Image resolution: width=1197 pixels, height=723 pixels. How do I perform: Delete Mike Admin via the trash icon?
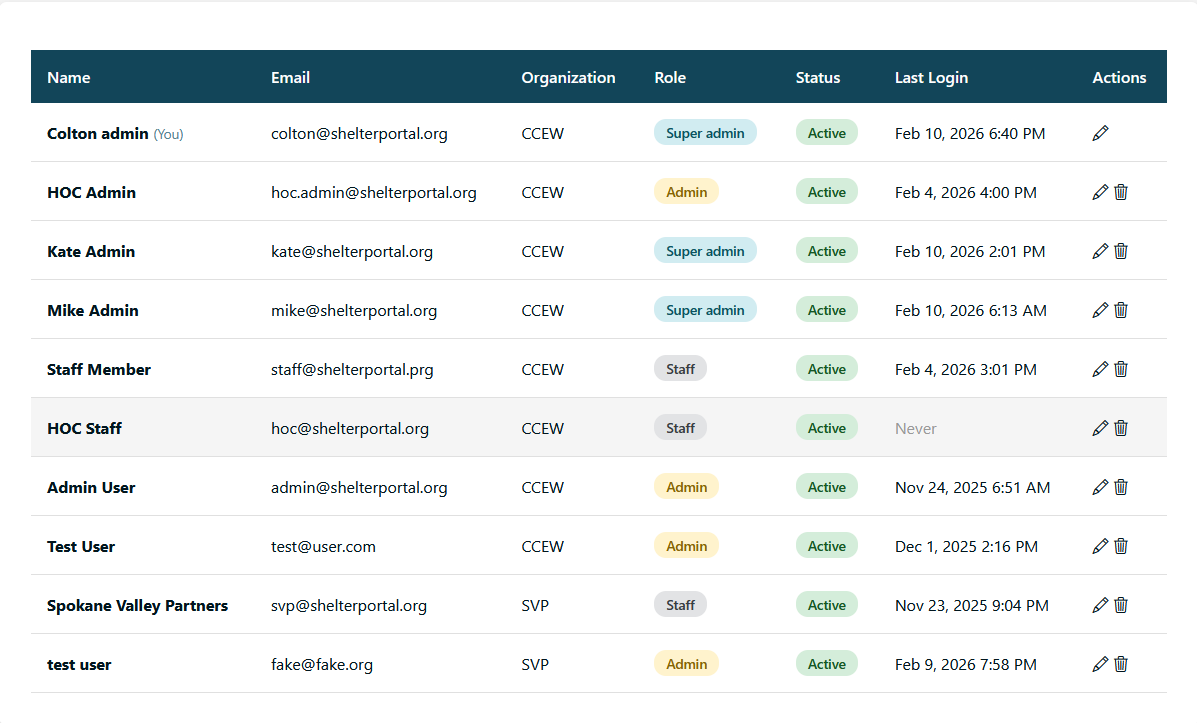pos(1120,309)
